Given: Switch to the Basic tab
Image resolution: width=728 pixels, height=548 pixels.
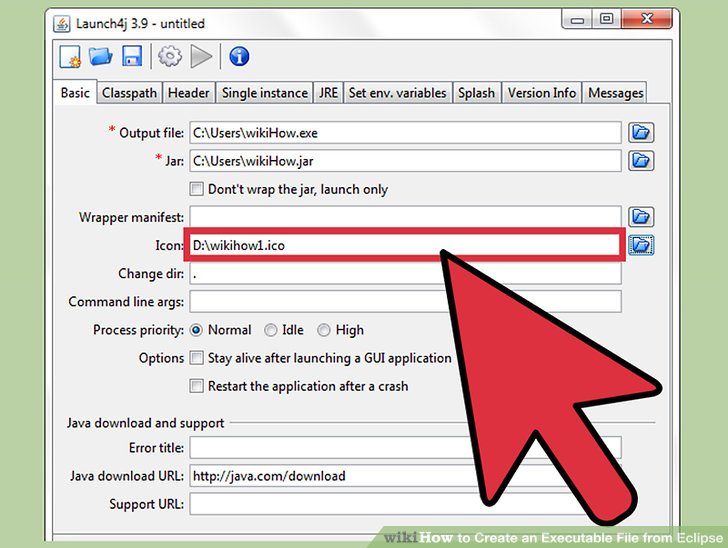Looking at the screenshot, I should pos(75,92).
